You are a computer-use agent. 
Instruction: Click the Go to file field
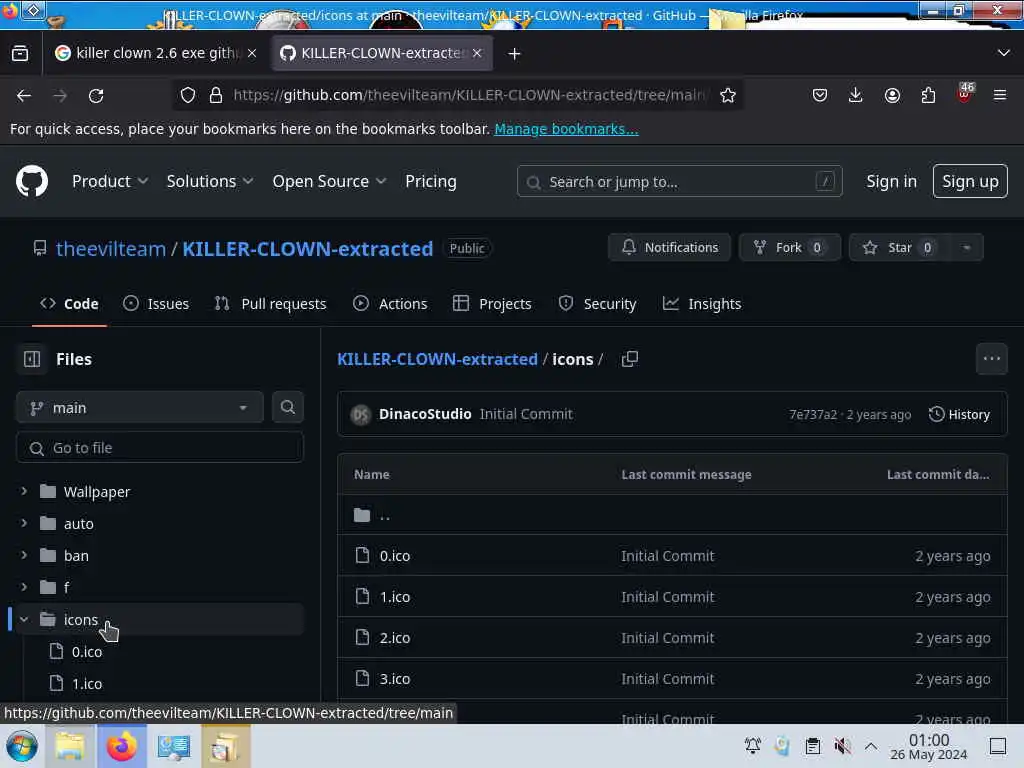[159, 447]
